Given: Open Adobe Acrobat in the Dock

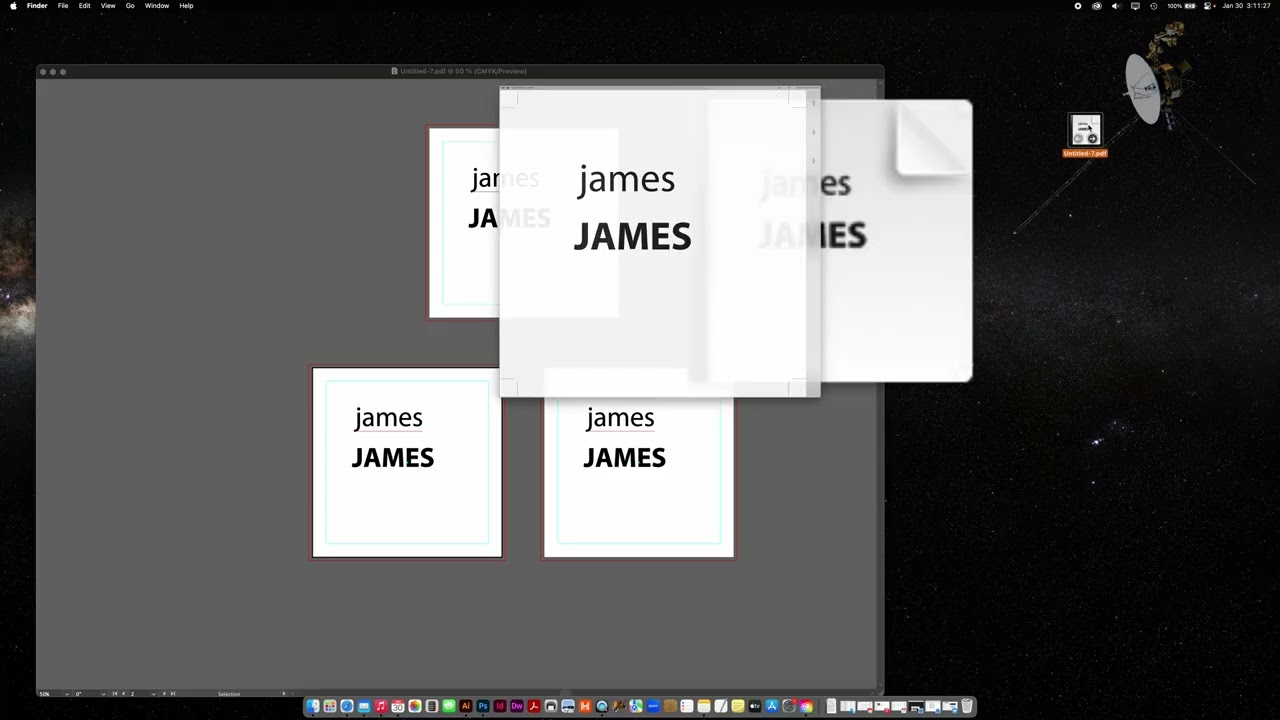Looking at the screenshot, I should point(534,707).
